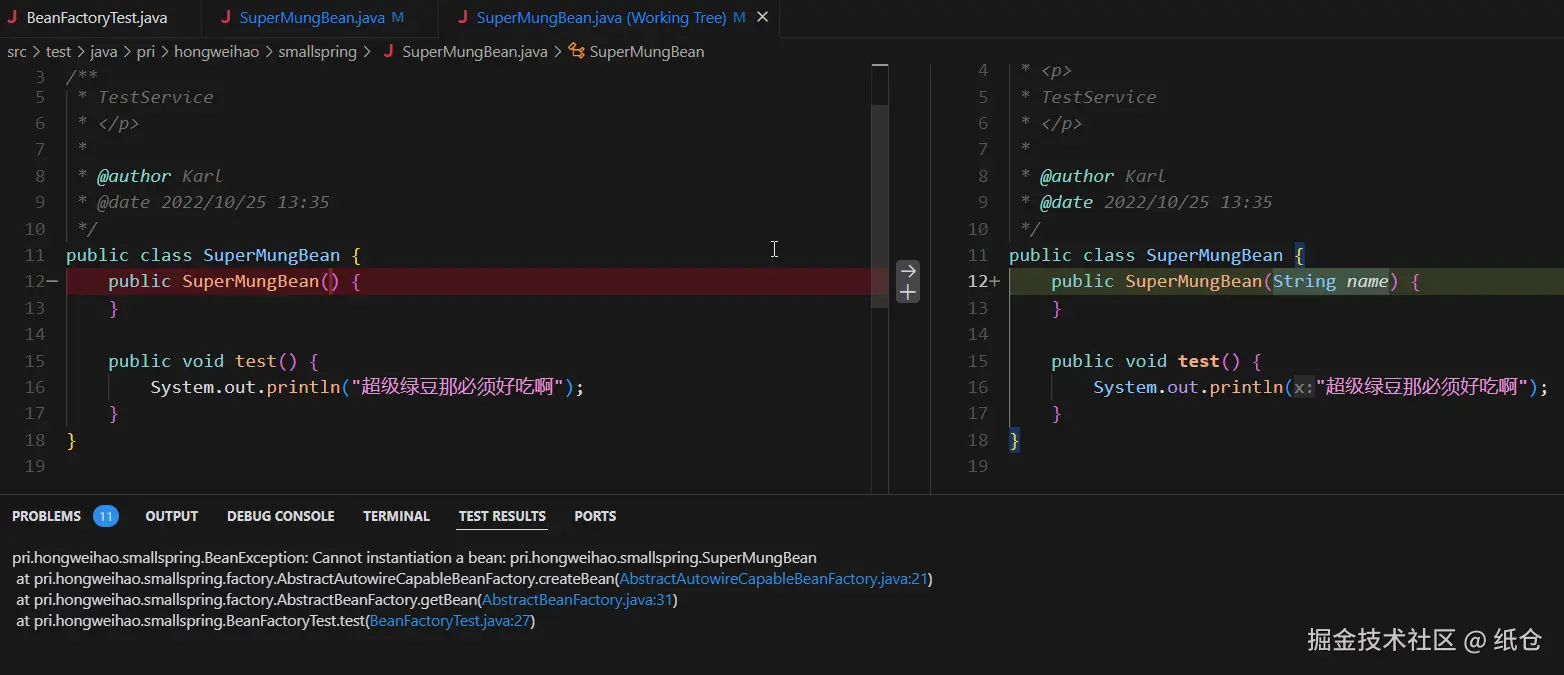
Task: Click the Java file icon in breadcrumb
Action: pos(388,51)
